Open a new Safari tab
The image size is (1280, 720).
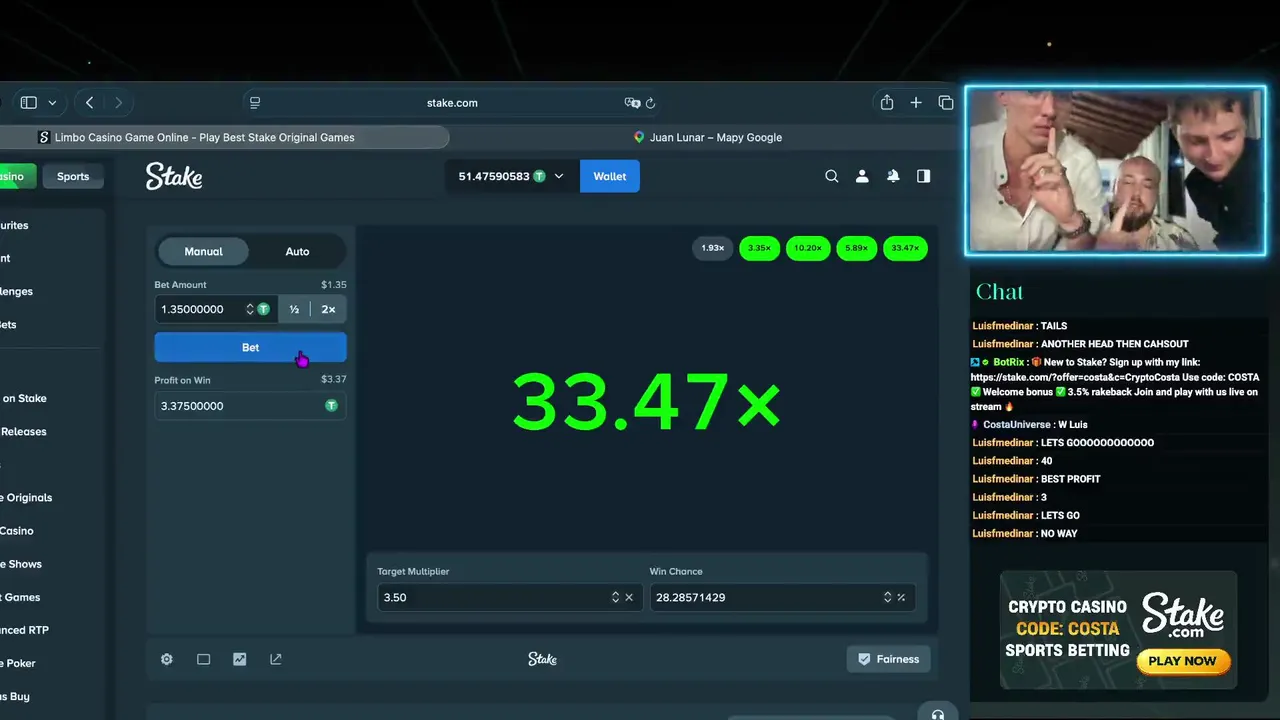[916, 102]
